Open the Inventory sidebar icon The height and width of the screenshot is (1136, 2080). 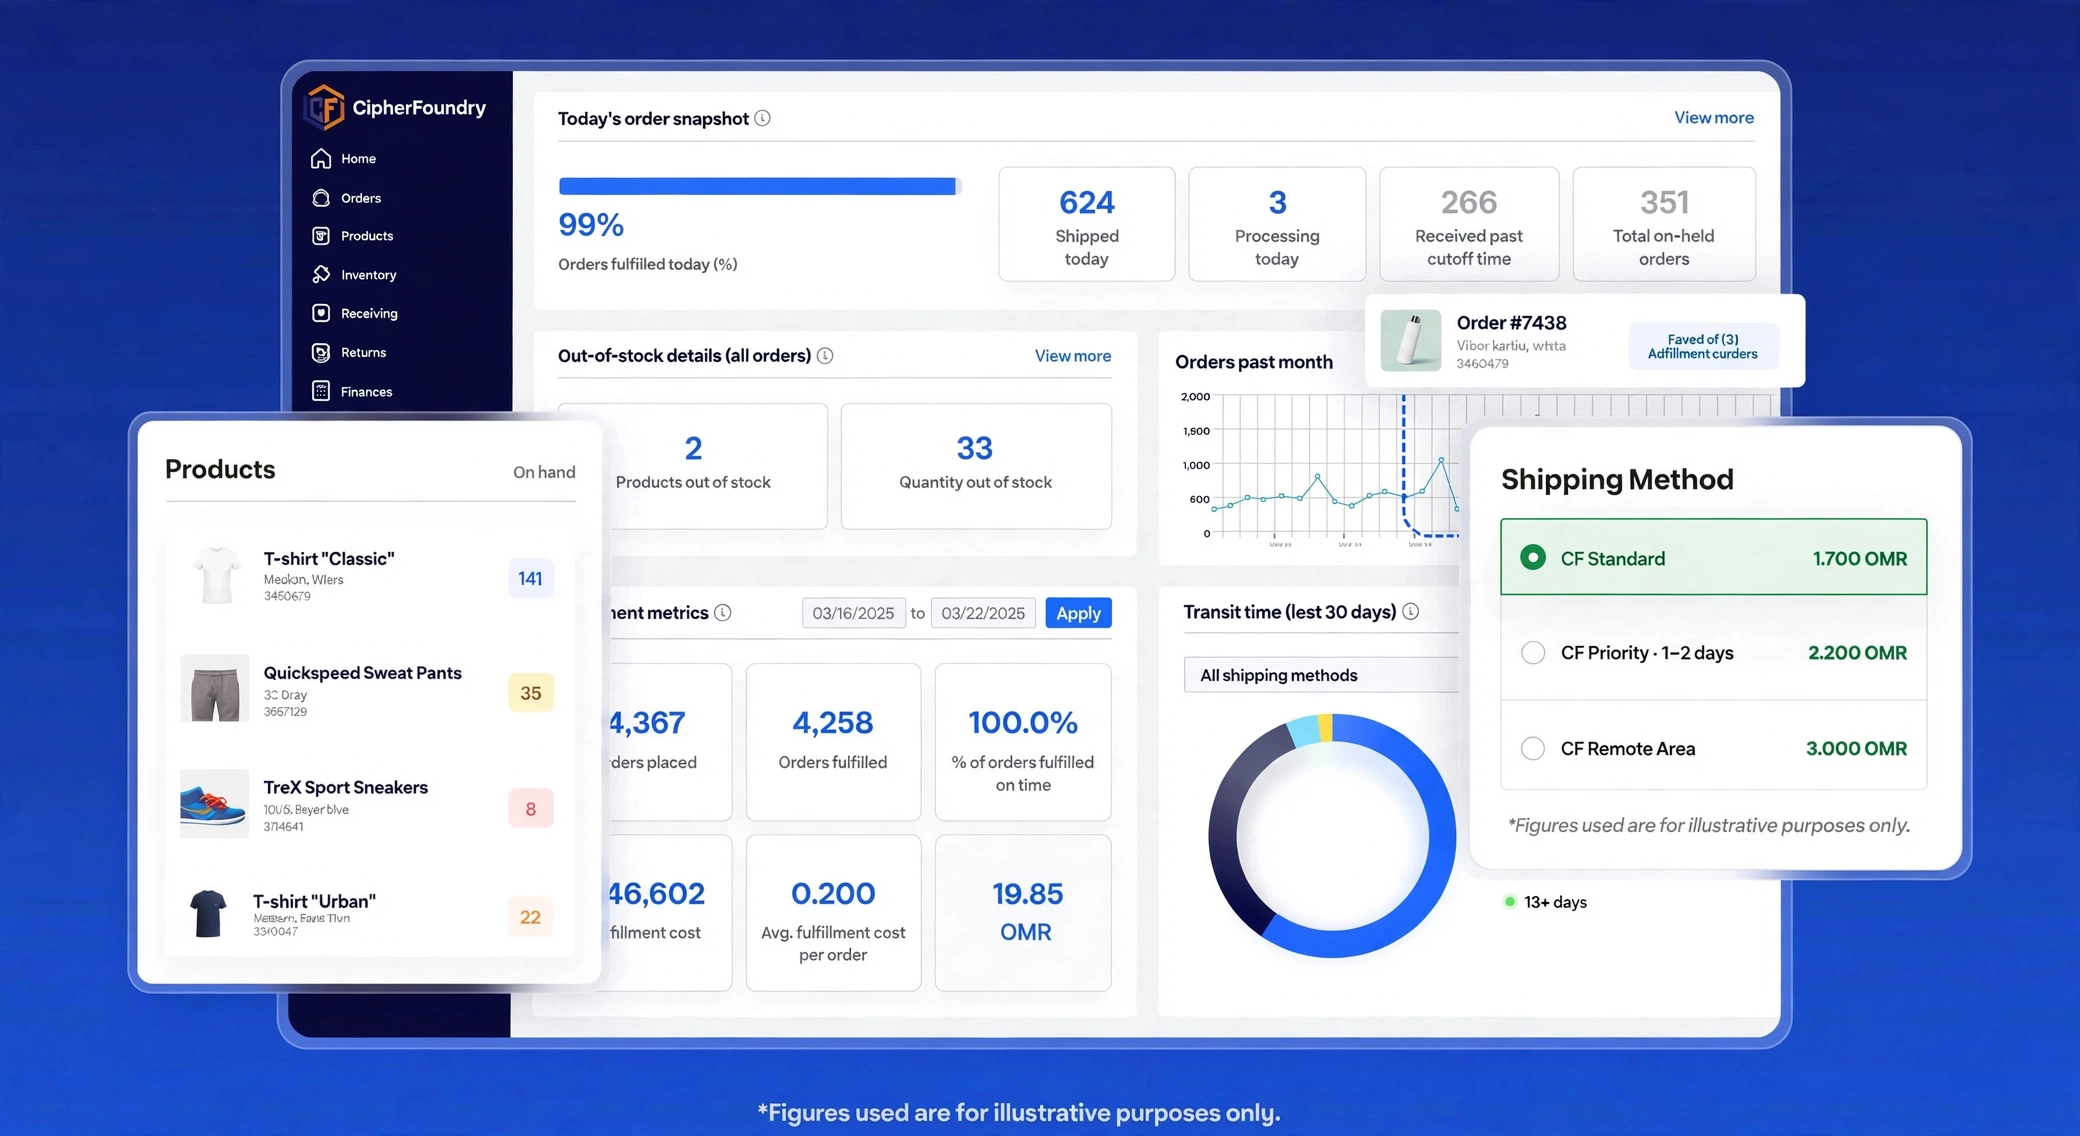321,274
